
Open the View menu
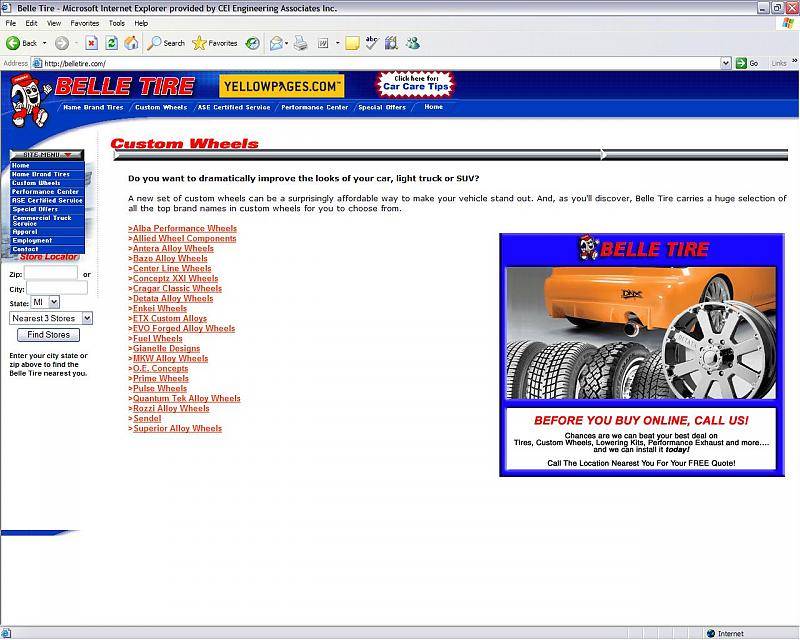54,23
